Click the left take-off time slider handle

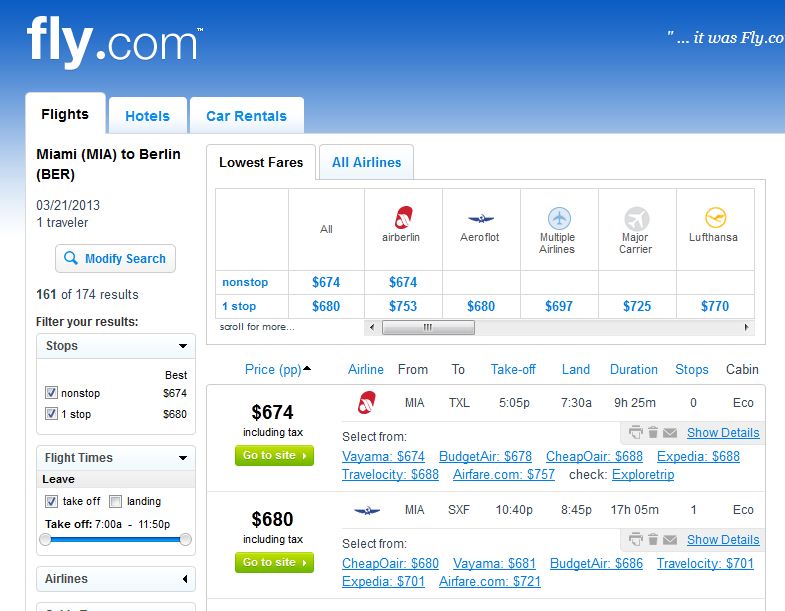point(45,539)
